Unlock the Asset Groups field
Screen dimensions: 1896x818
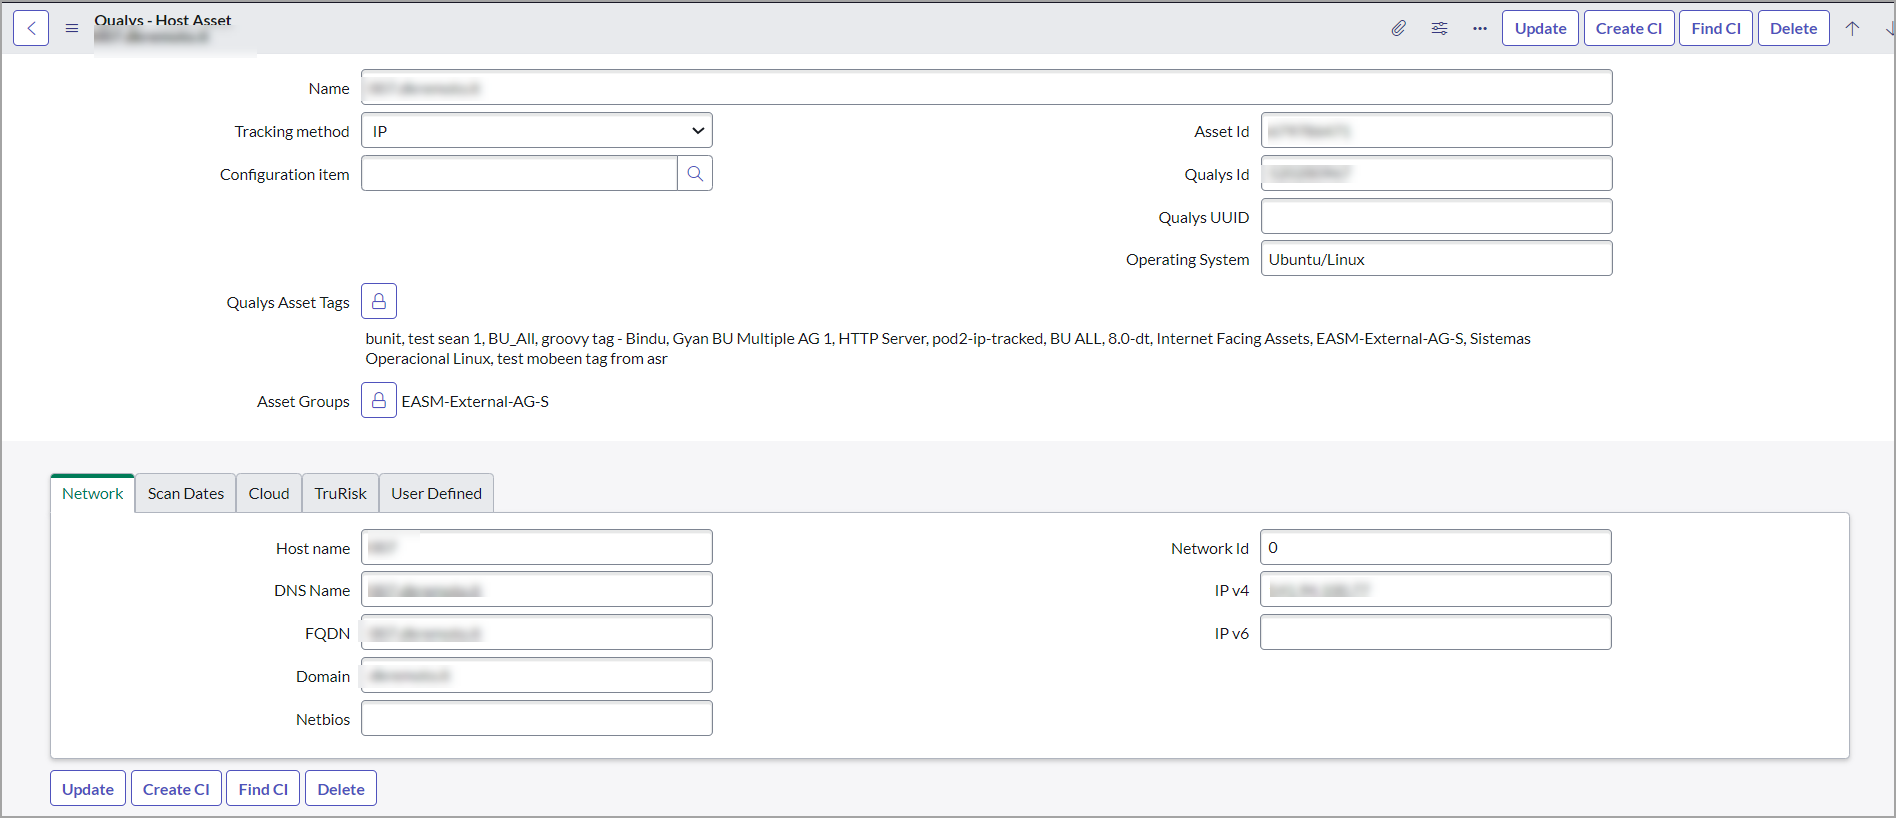[379, 400]
